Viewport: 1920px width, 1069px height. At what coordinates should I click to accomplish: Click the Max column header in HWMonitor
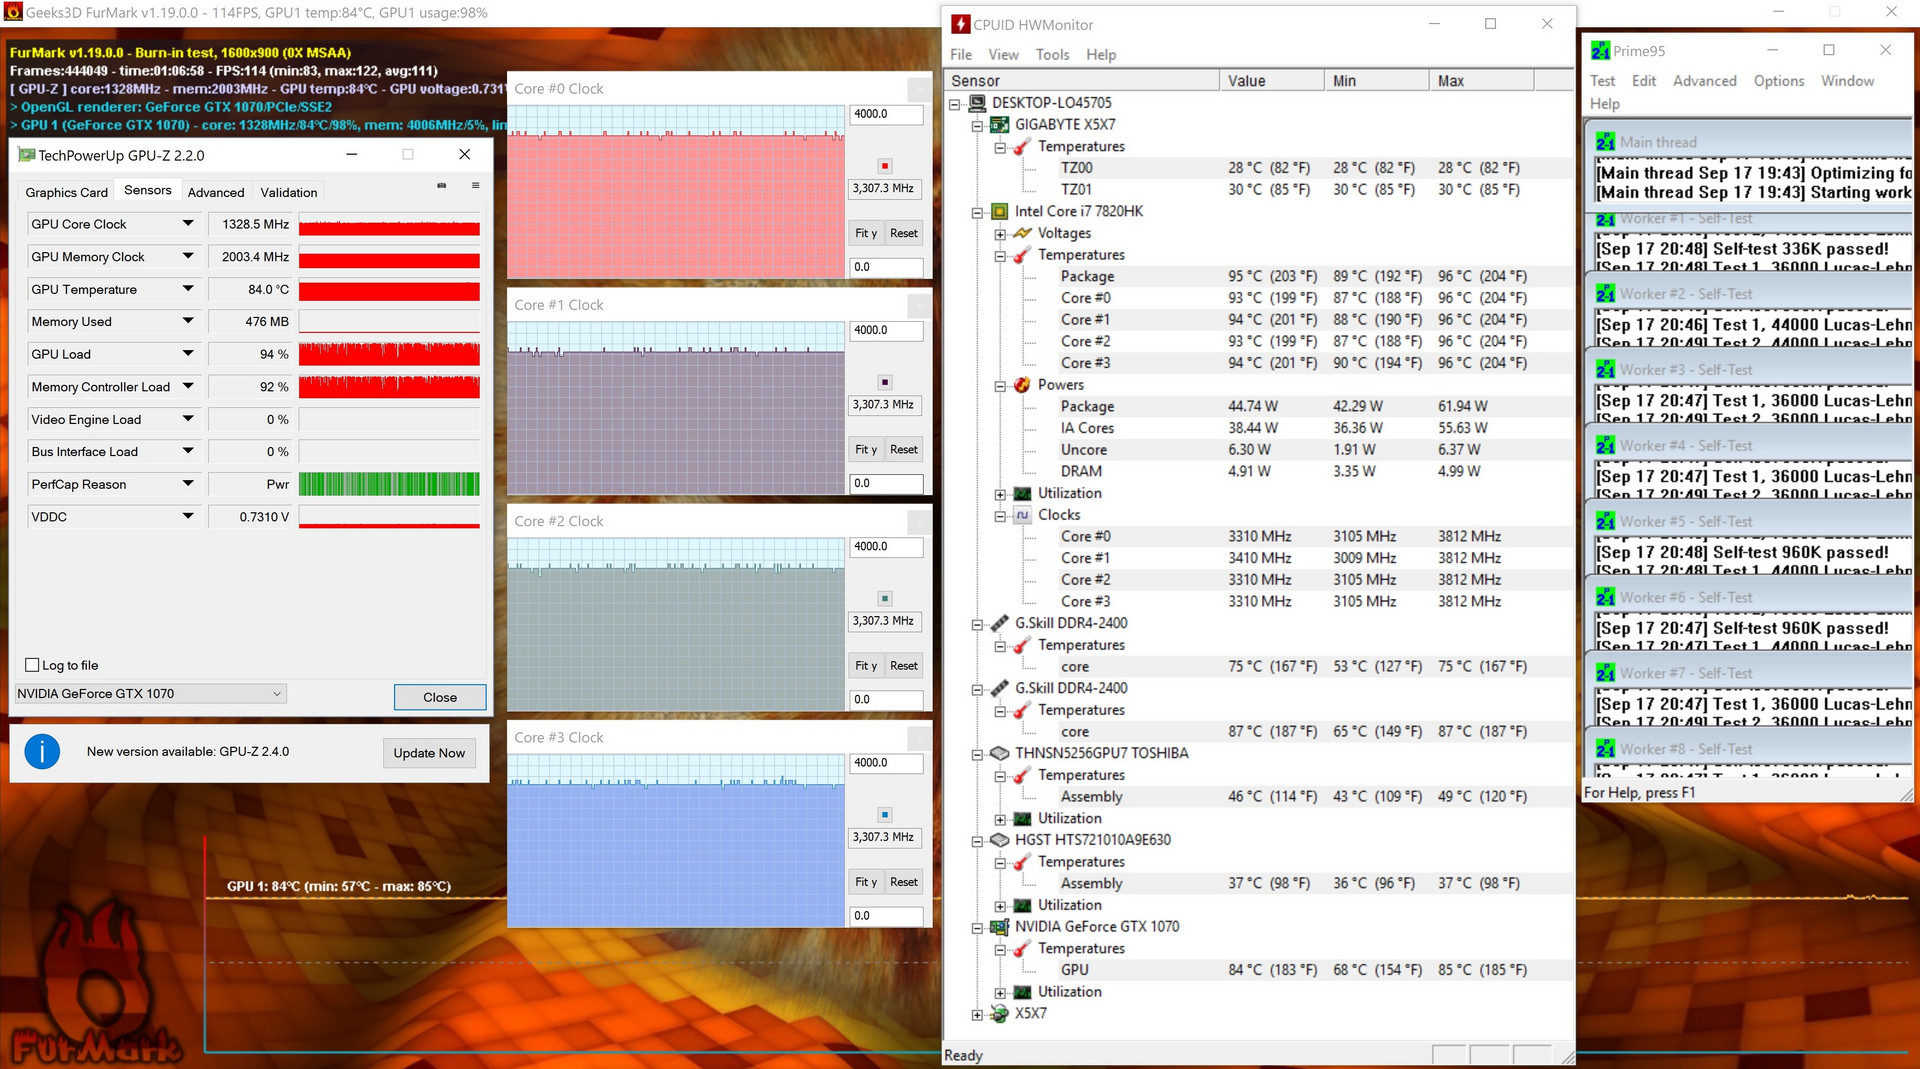point(1480,81)
